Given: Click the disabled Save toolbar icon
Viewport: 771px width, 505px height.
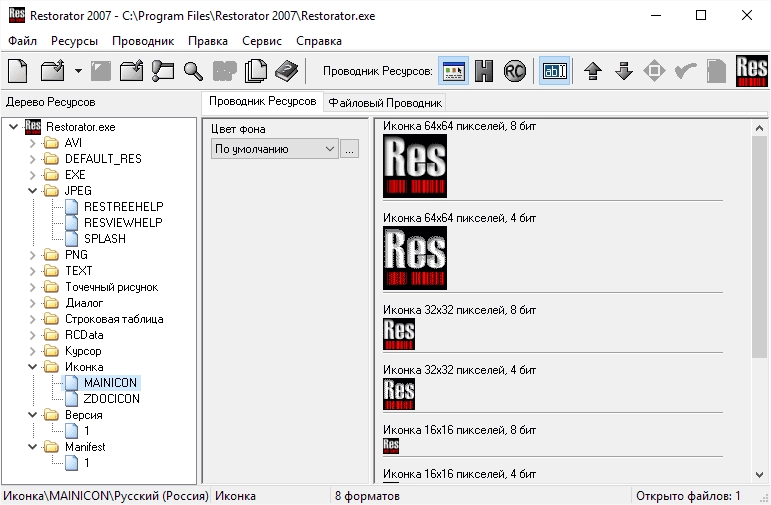Looking at the screenshot, I should [101, 71].
